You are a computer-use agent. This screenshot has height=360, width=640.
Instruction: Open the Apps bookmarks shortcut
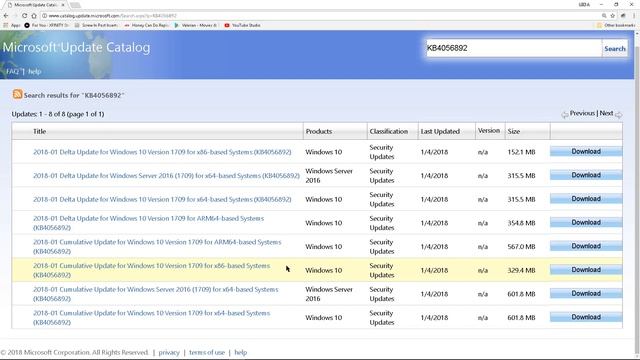pos(12,25)
